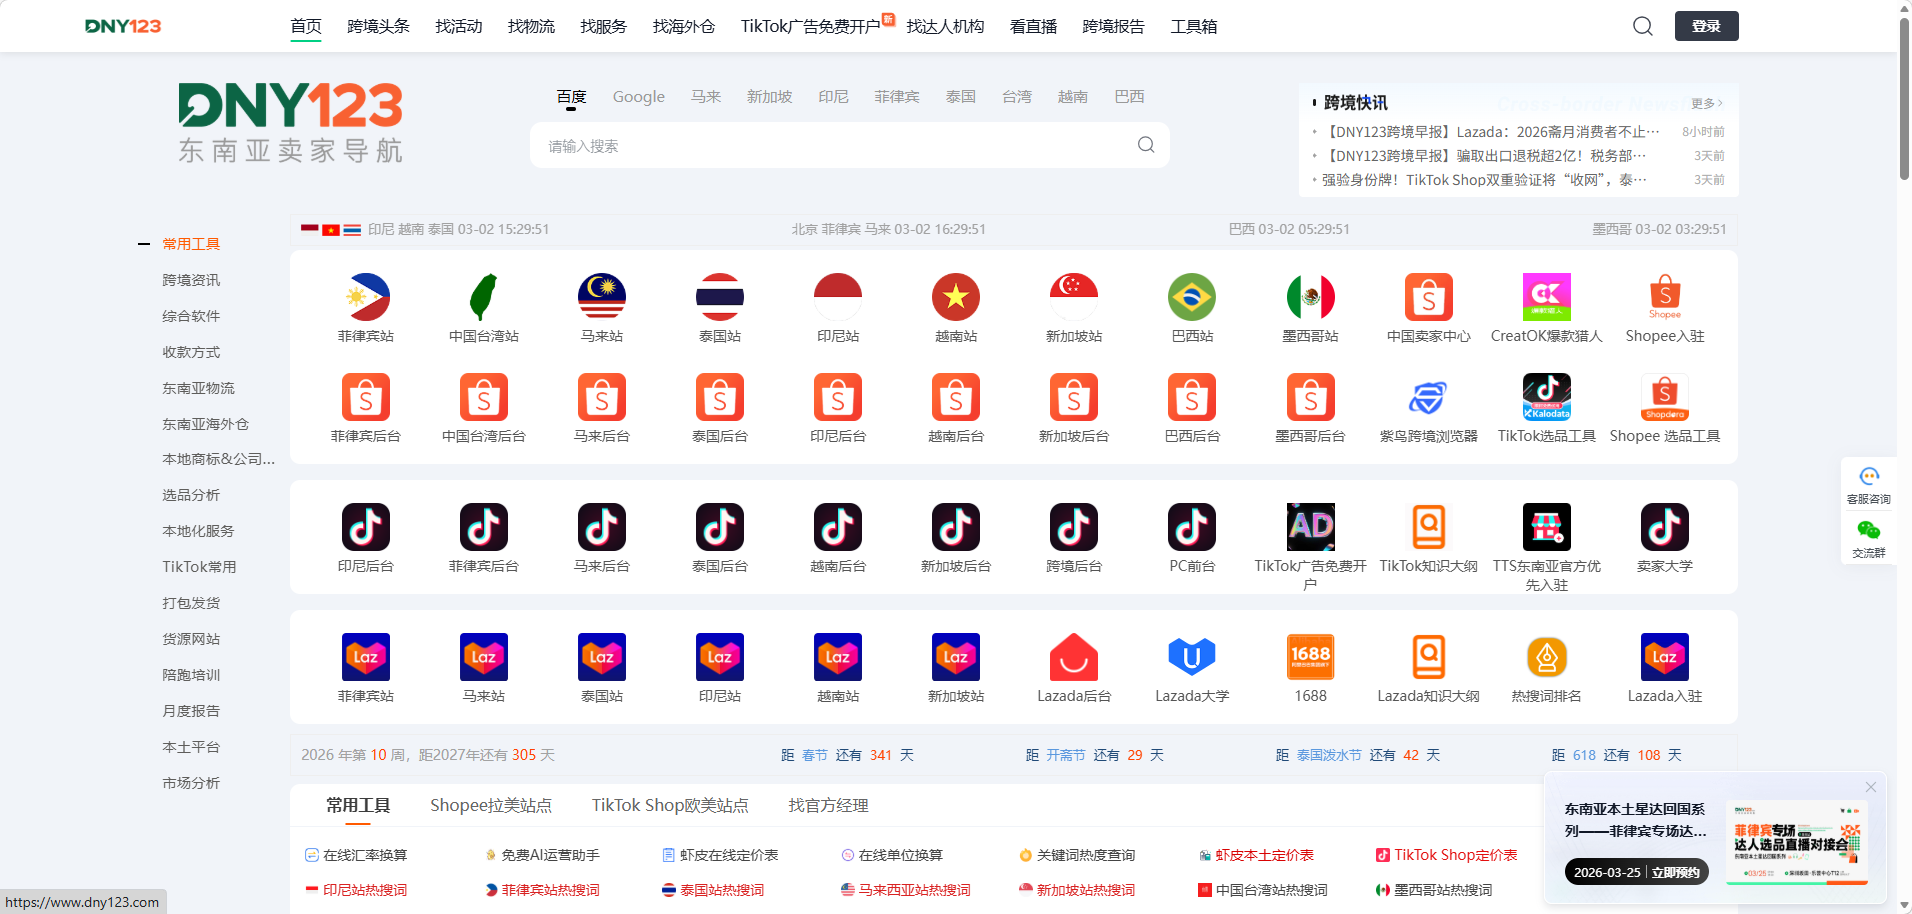Open the Lazada知识大纲 icon
The height and width of the screenshot is (914, 1912).
tap(1428, 657)
